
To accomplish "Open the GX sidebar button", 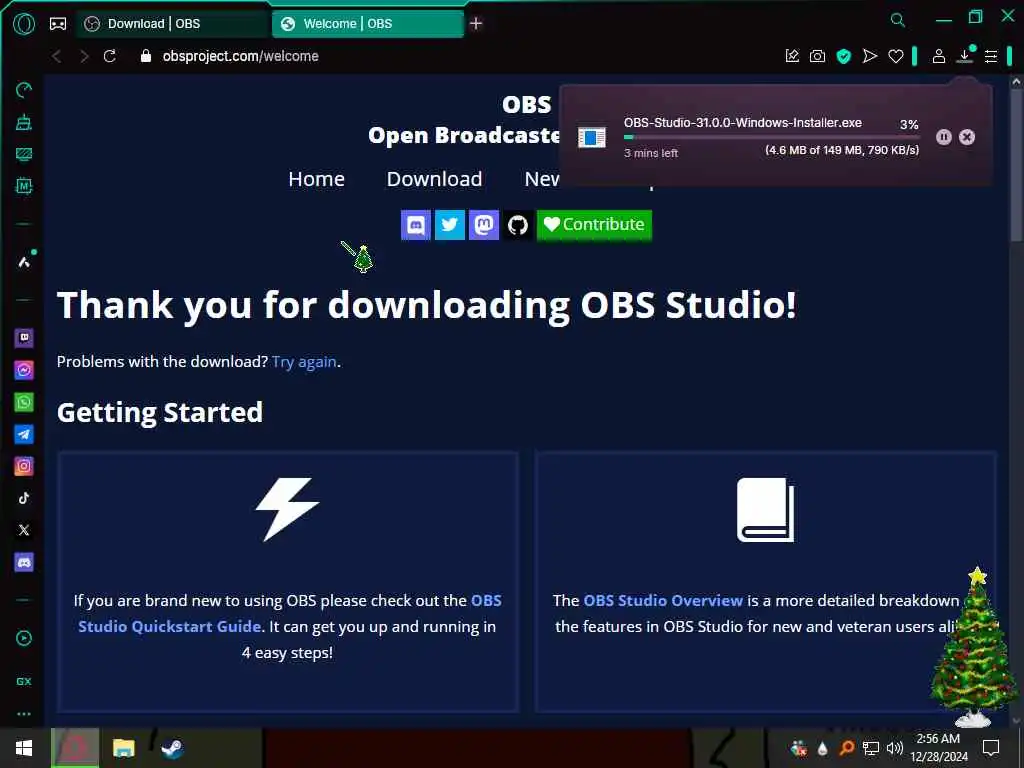I will coord(24,681).
